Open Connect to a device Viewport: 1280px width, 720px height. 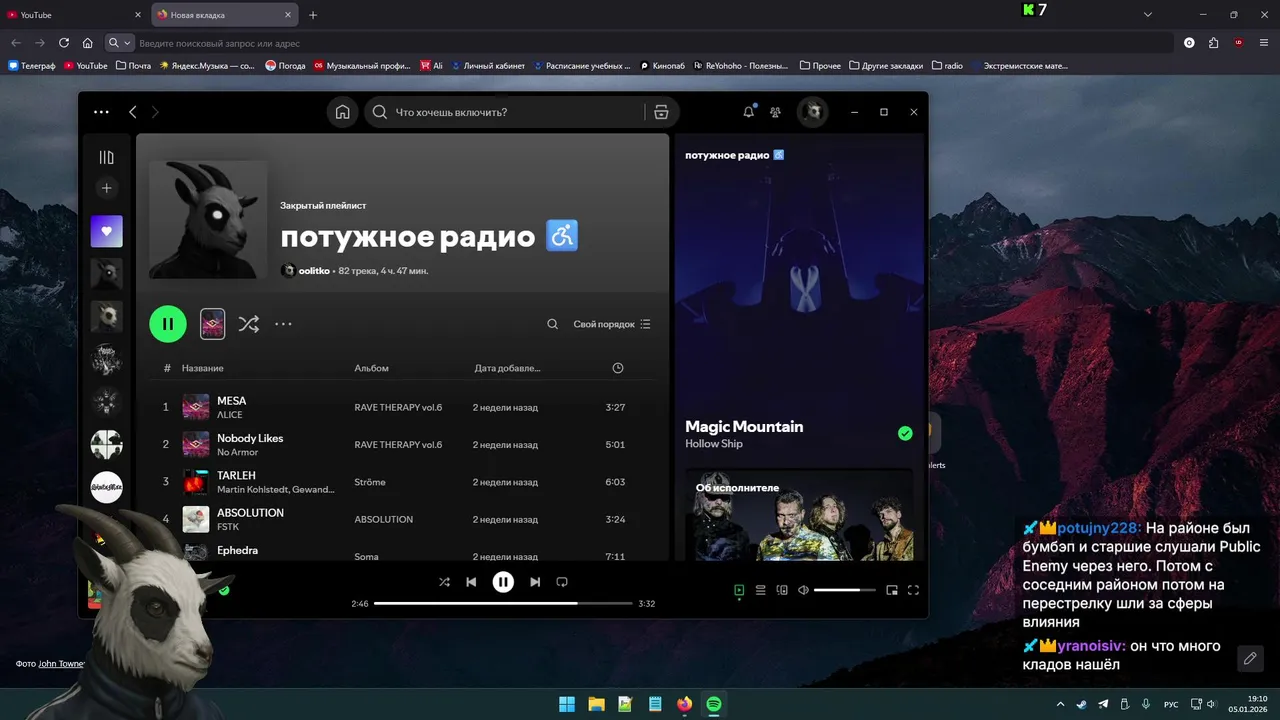coord(782,590)
